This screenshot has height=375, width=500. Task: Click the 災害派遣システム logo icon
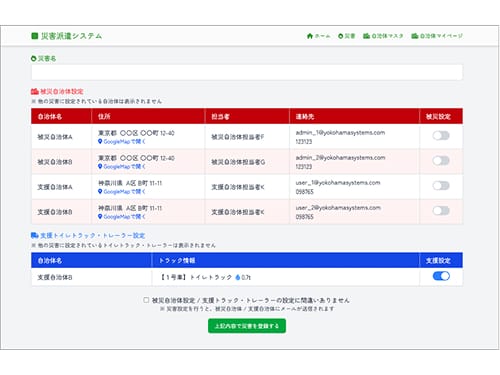[34, 36]
